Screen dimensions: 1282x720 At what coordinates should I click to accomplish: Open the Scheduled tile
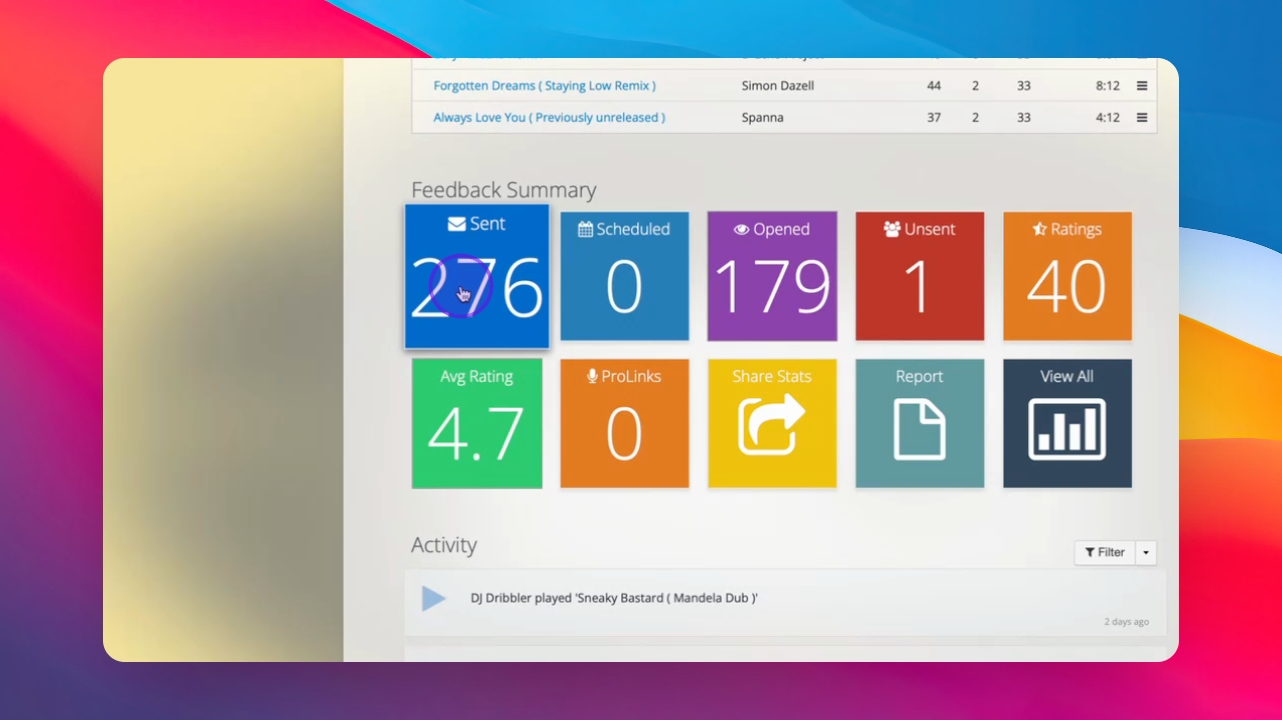[624, 276]
